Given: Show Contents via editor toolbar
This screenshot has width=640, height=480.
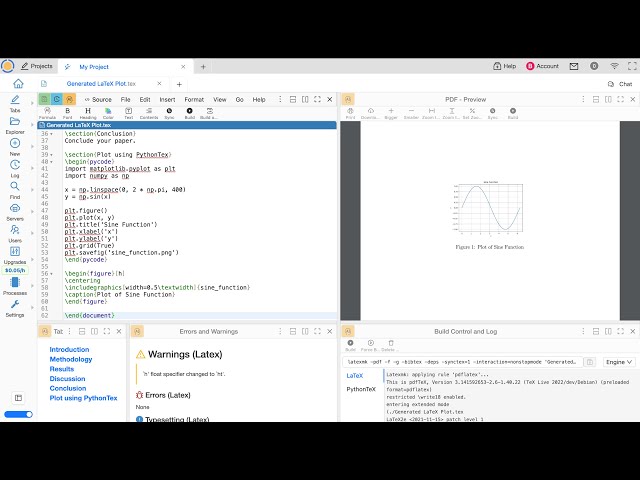Looking at the screenshot, I should (x=149, y=113).
